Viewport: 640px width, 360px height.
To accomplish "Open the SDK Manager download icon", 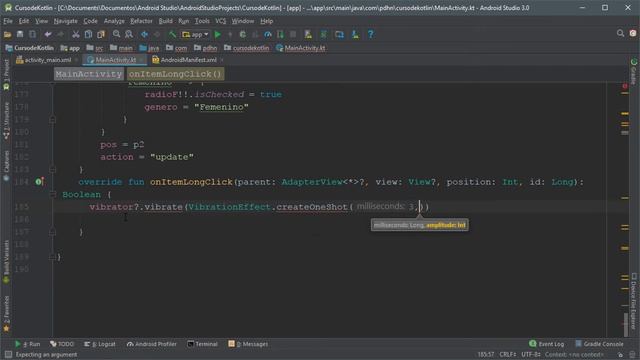I will (356, 35).
